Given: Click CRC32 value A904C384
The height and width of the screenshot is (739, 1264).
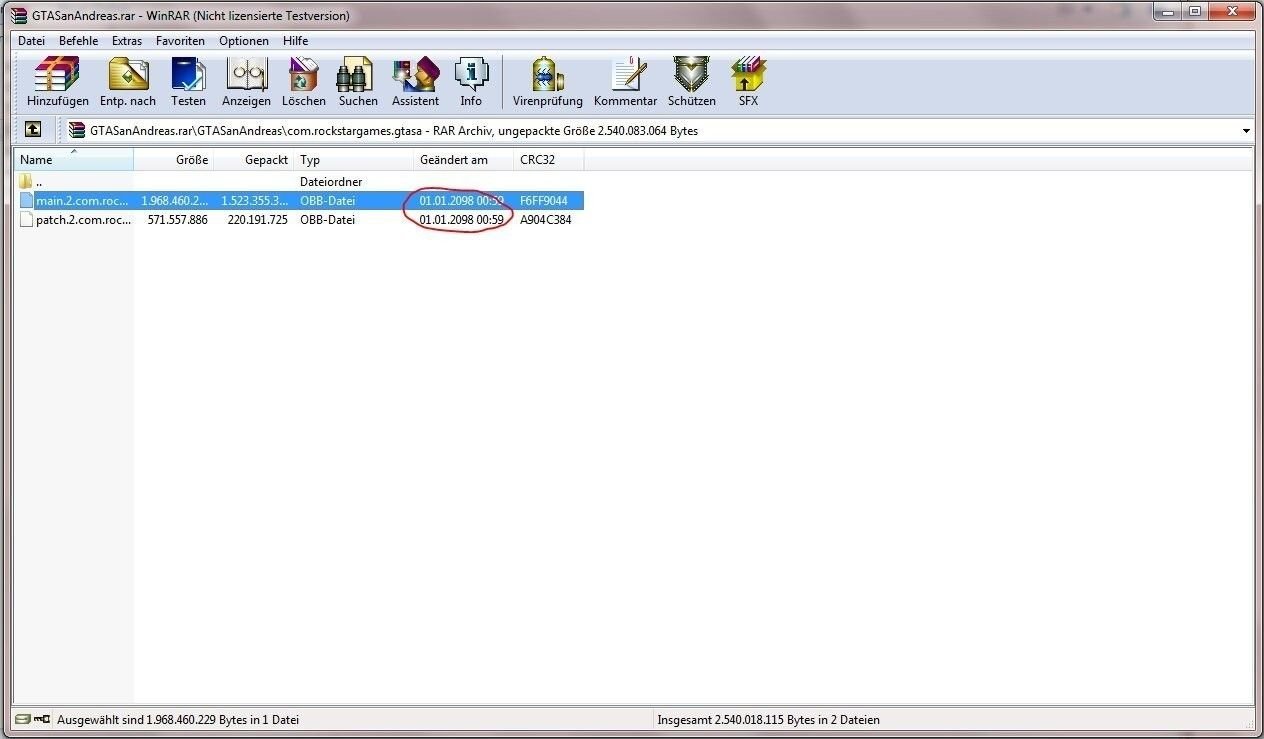Looking at the screenshot, I should point(546,220).
